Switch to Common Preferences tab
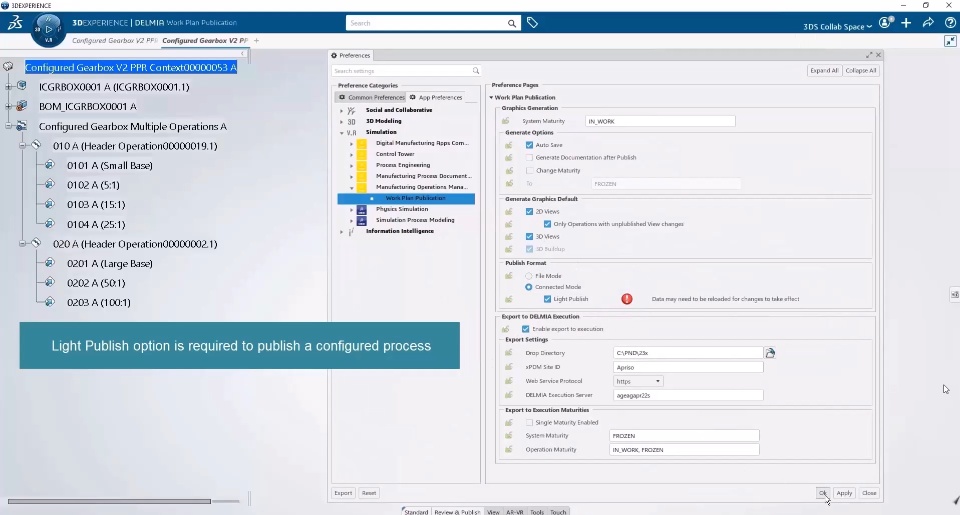 pos(372,97)
